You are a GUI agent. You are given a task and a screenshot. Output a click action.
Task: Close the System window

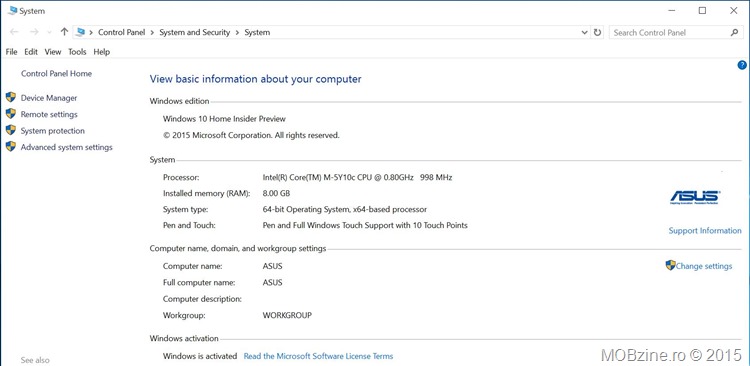click(x=734, y=11)
